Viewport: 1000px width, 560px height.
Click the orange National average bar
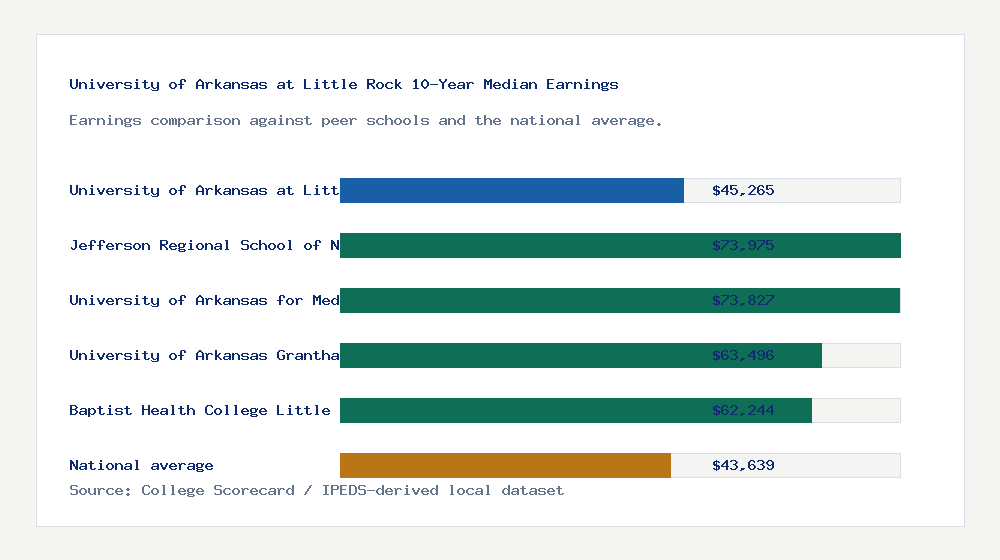coord(505,465)
